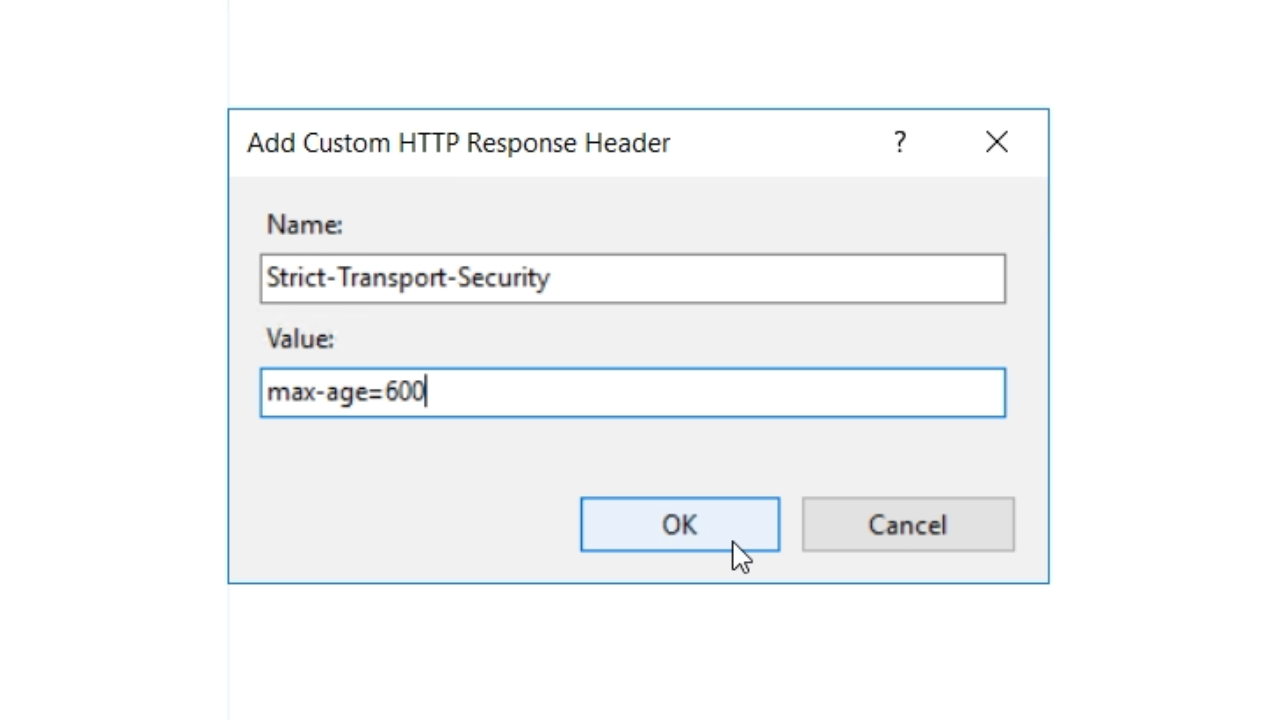
Task: Click the question mark help icon
Action: pos(900,143)
